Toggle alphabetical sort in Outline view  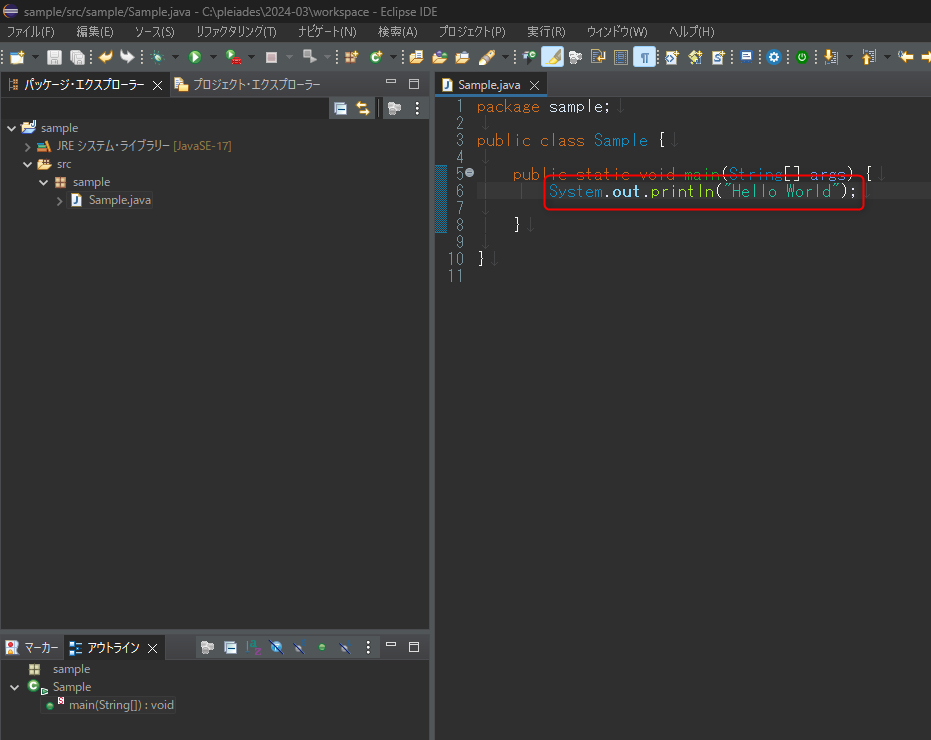click(x=254, y=647)
